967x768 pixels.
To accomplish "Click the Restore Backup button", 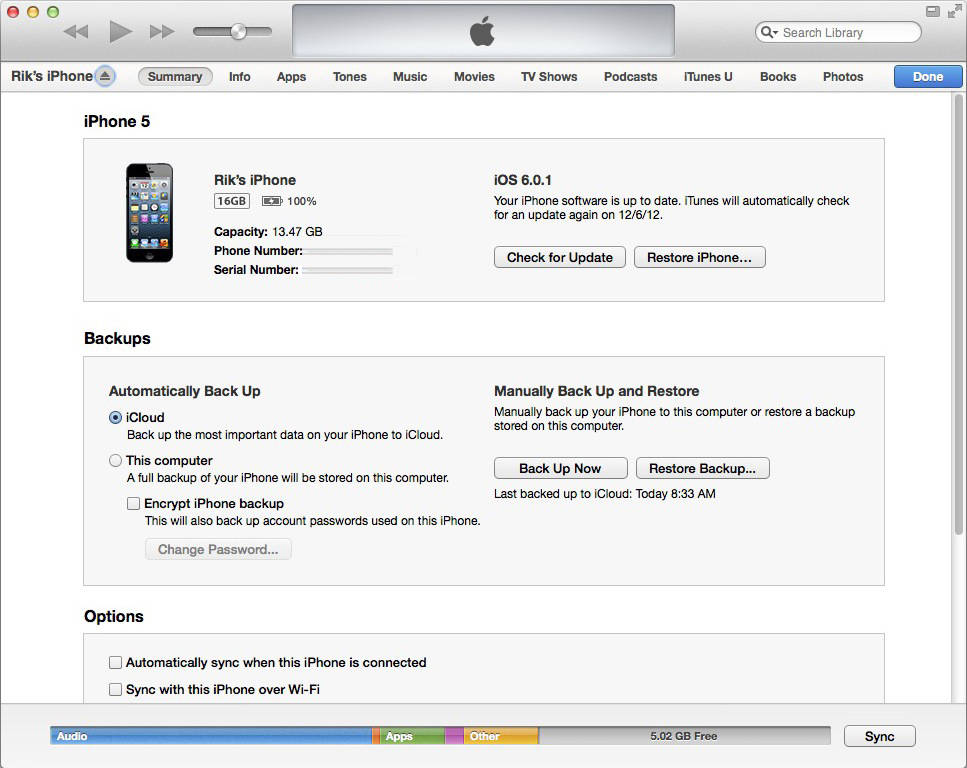I will click(702, 468).
